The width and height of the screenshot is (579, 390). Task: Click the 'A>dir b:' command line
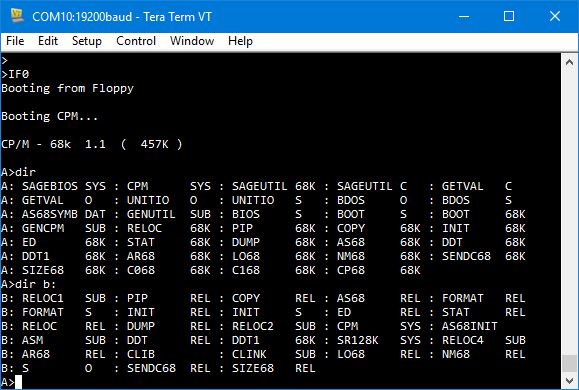(x=29, y=284)
